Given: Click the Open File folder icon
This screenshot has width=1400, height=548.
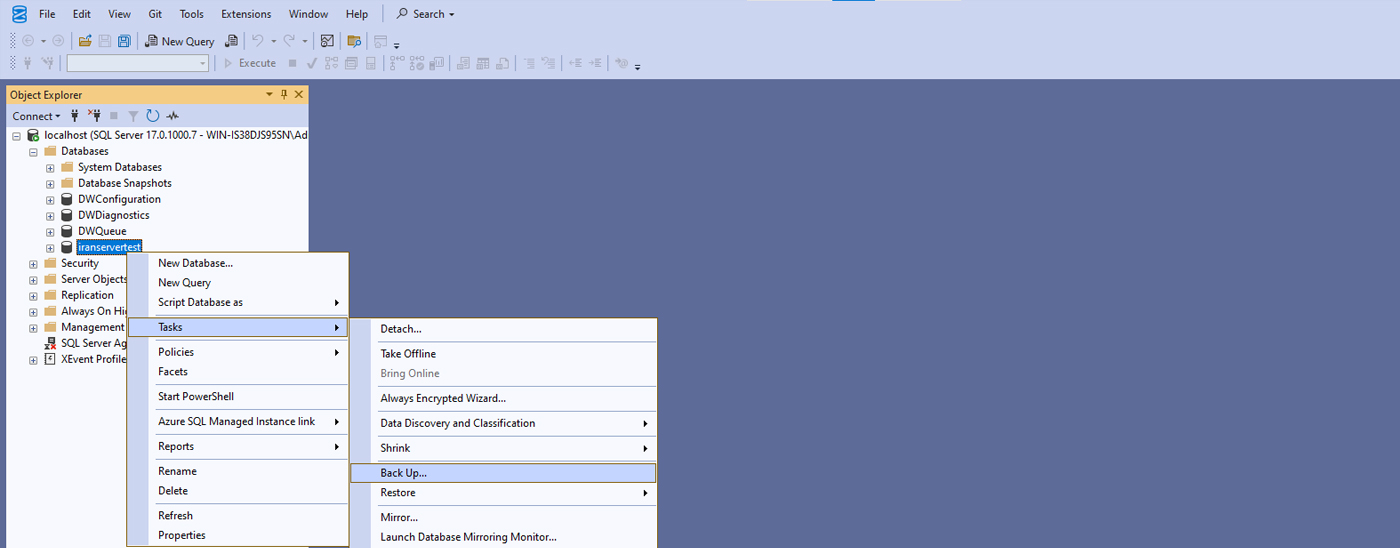Looking at the screenshot, I should tap(86, 41).
